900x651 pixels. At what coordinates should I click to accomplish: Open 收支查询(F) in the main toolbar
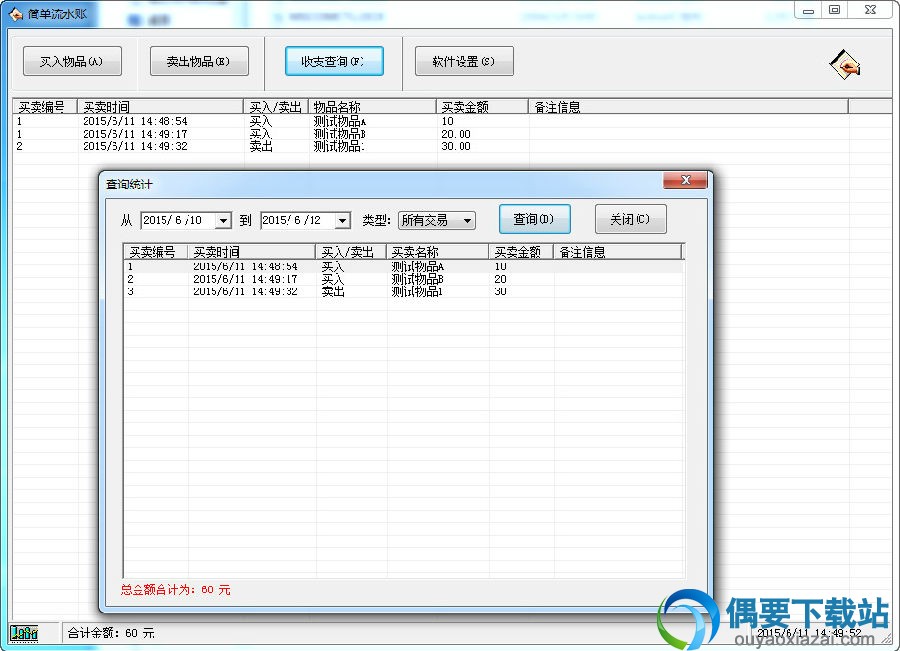tap(334, 61)
